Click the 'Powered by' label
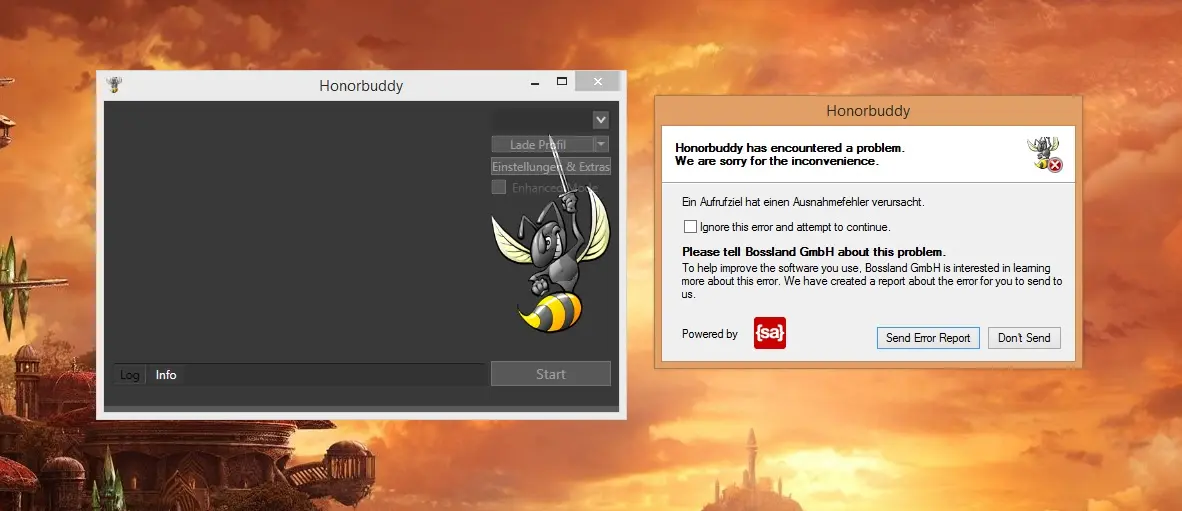 coord(709,334)
